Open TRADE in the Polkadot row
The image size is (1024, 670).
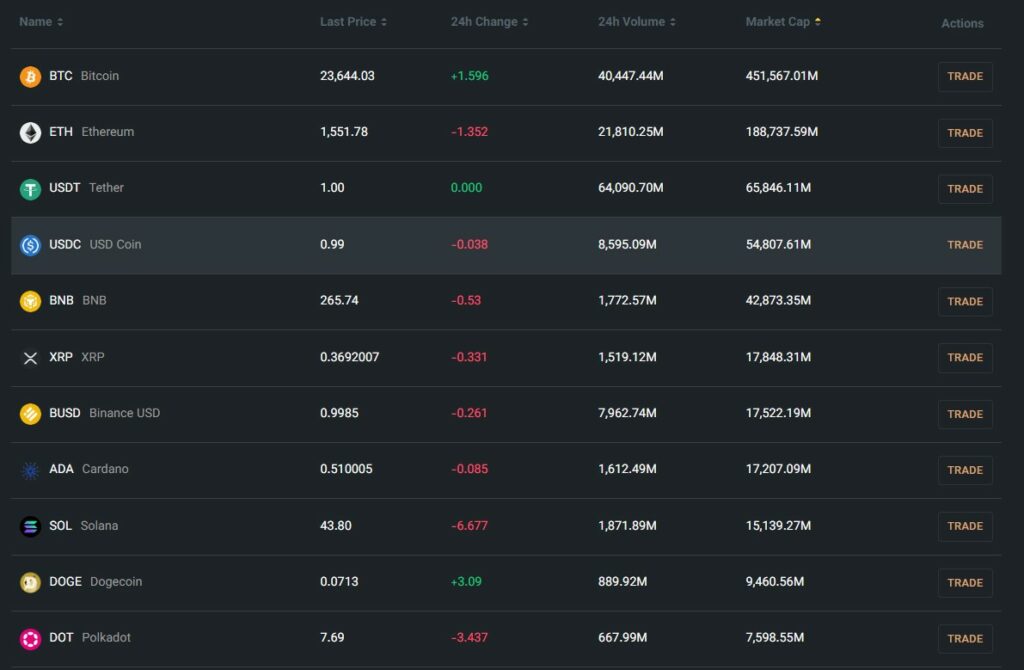click(x=965, y=639)
